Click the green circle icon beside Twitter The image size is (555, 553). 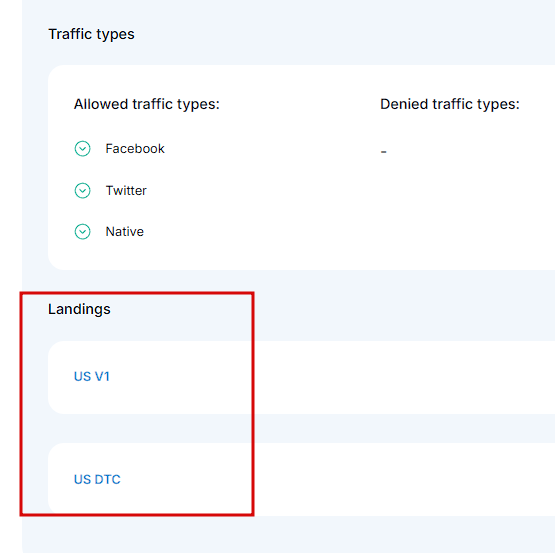click(x=82, y=191)
